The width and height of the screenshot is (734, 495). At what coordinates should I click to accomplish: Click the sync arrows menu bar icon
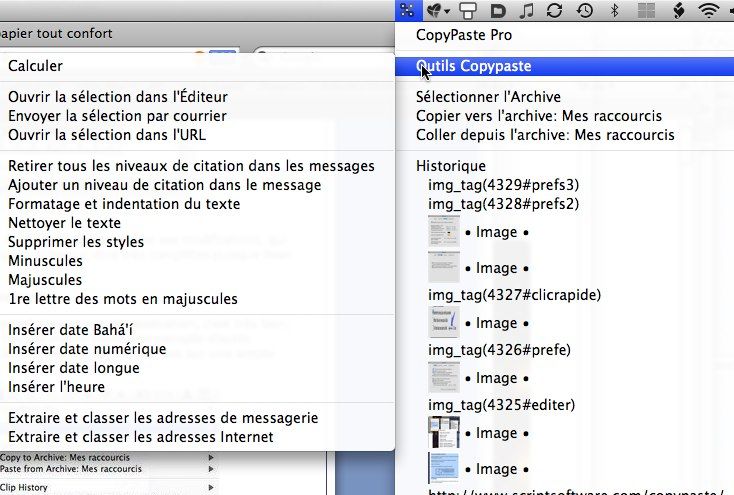pos(555,11)
